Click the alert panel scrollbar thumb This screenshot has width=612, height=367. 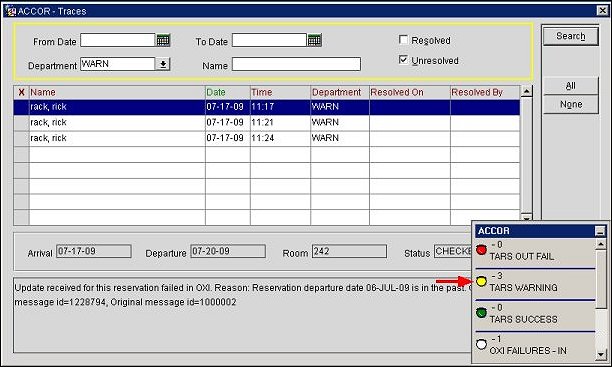point(601,279)
